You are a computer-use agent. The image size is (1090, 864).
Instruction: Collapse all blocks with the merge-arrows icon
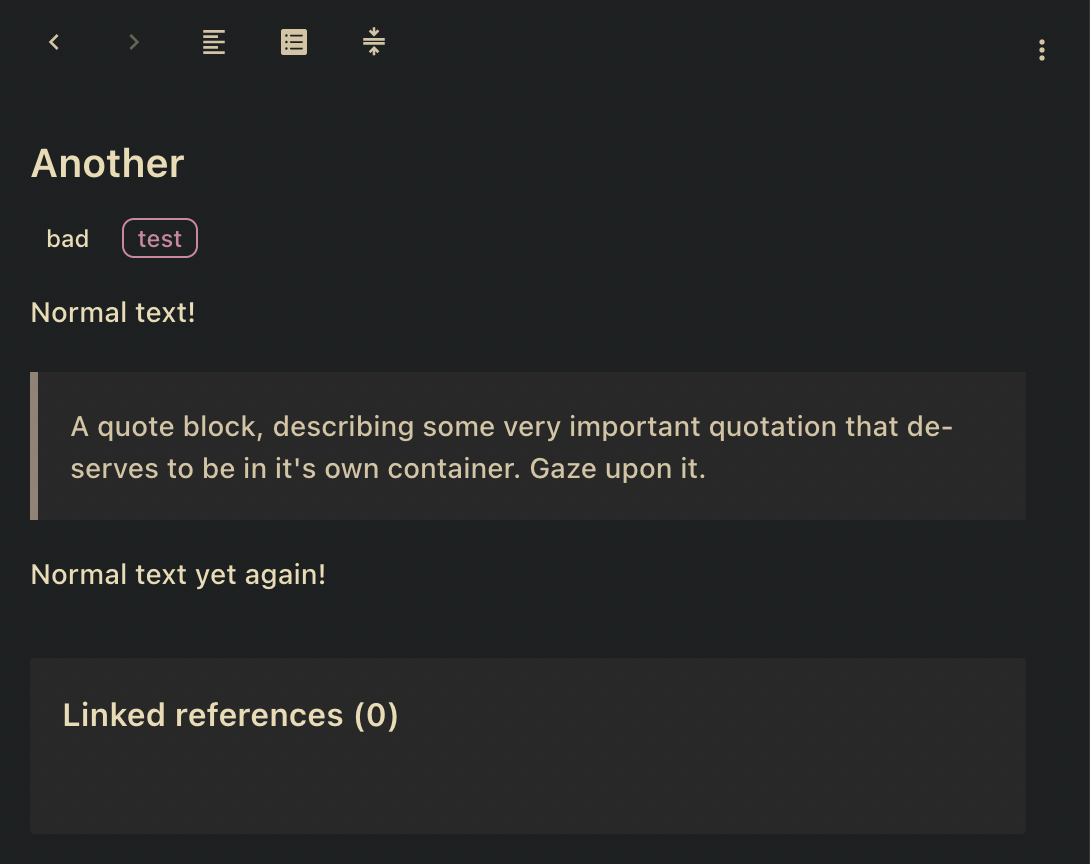[x=373, y=42]
